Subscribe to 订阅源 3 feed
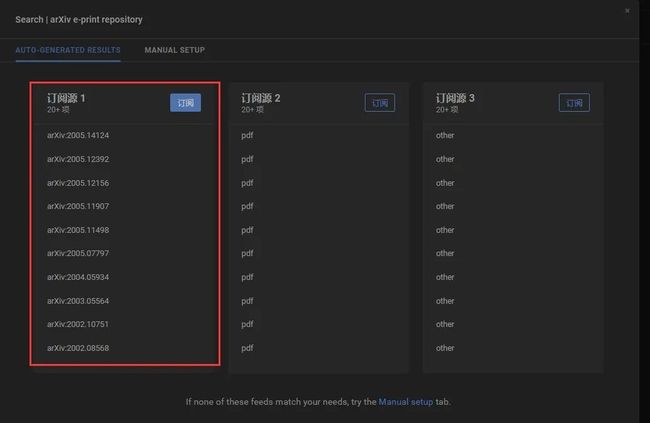The image size is (650, 423). (574, 102)
